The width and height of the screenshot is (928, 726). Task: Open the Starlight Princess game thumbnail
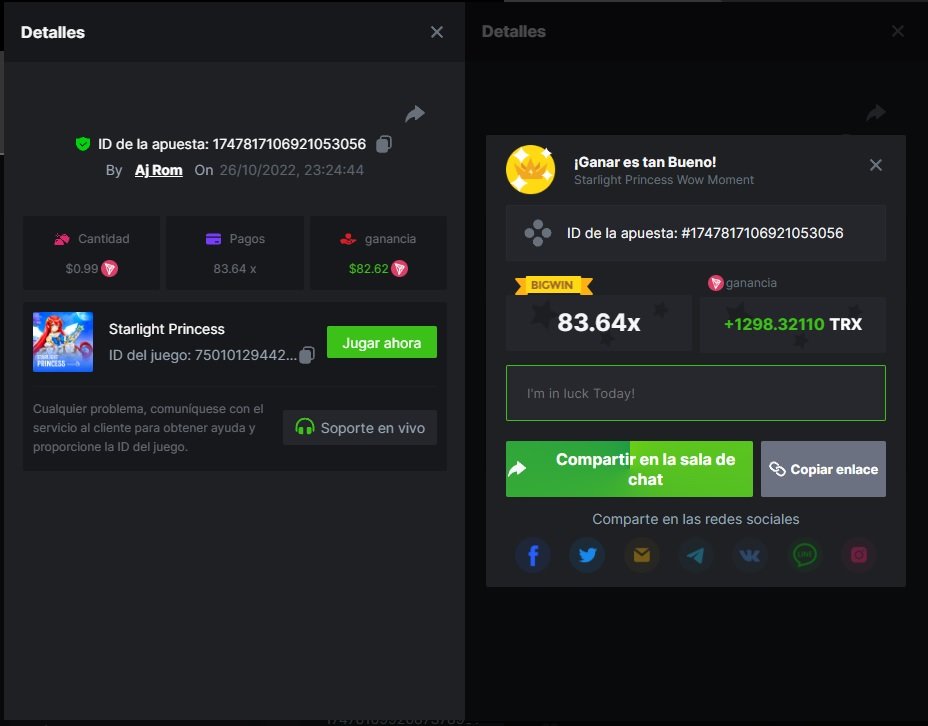pos(63,342)
